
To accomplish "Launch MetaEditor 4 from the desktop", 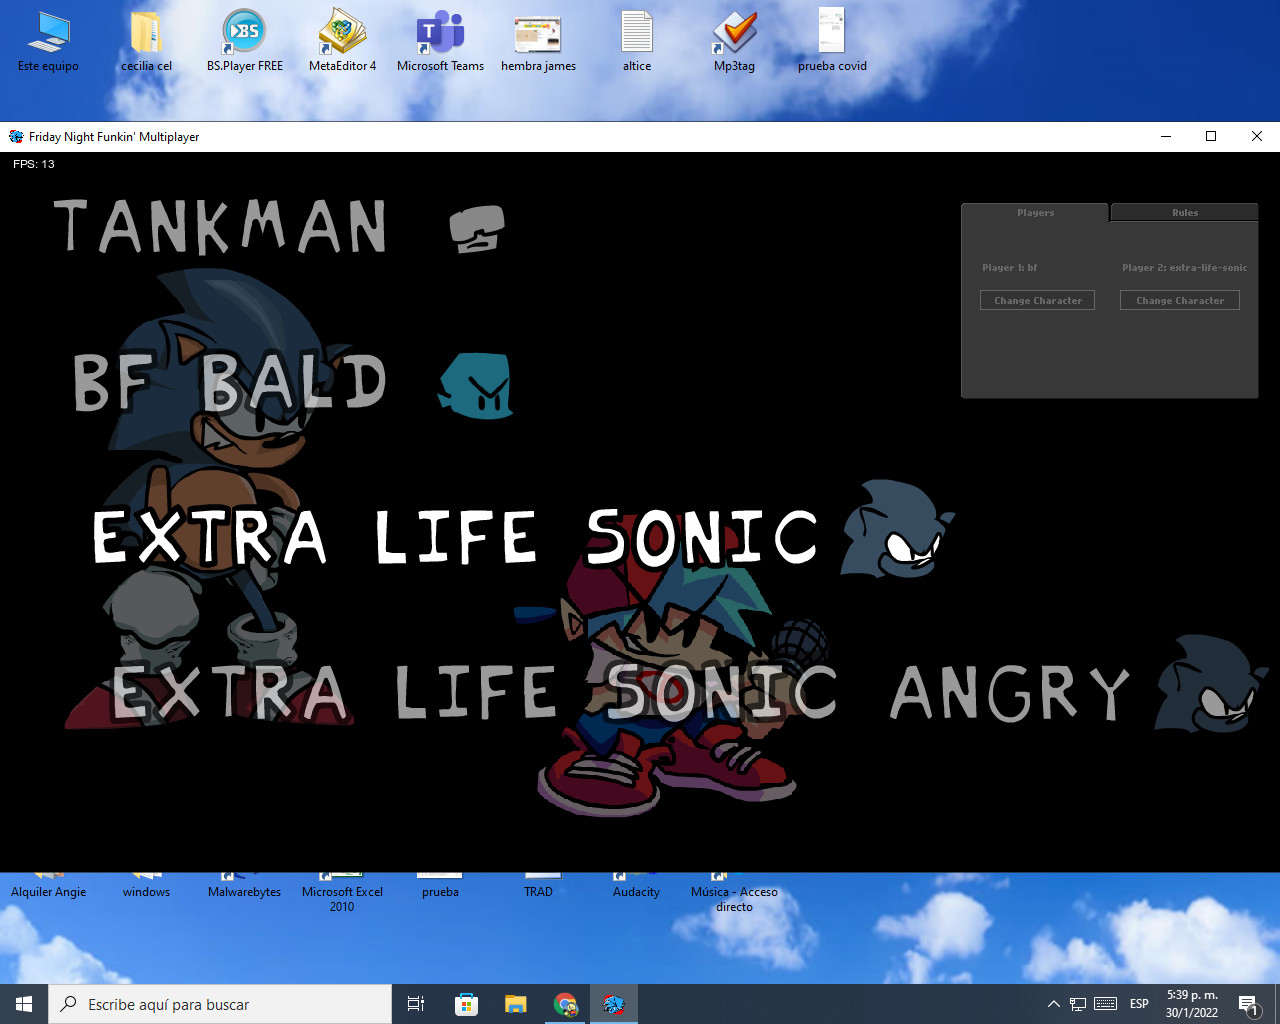I will pyautogui.click(x=342, y=30).
